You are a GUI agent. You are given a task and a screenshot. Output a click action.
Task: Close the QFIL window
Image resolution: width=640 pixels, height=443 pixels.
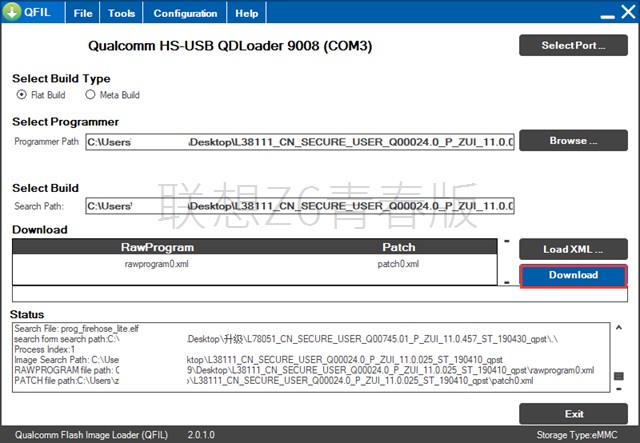pyautogui.click(x=628, y=12)
